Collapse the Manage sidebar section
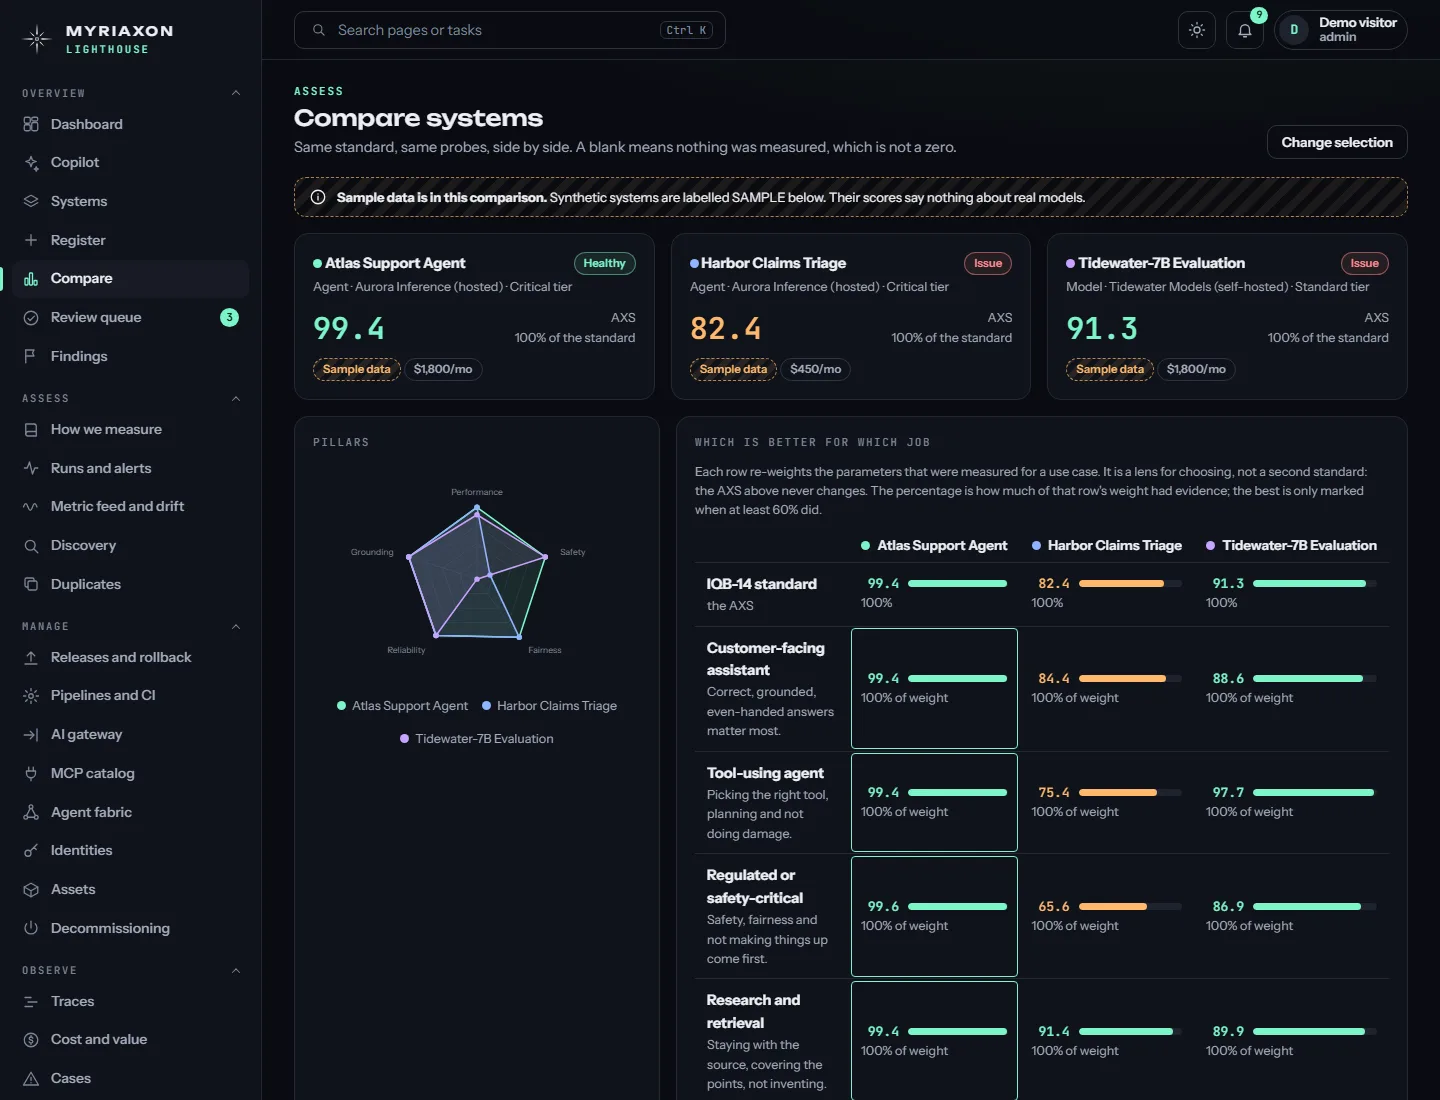This screenshot has height=1100, width=1440. click(236, 626)
